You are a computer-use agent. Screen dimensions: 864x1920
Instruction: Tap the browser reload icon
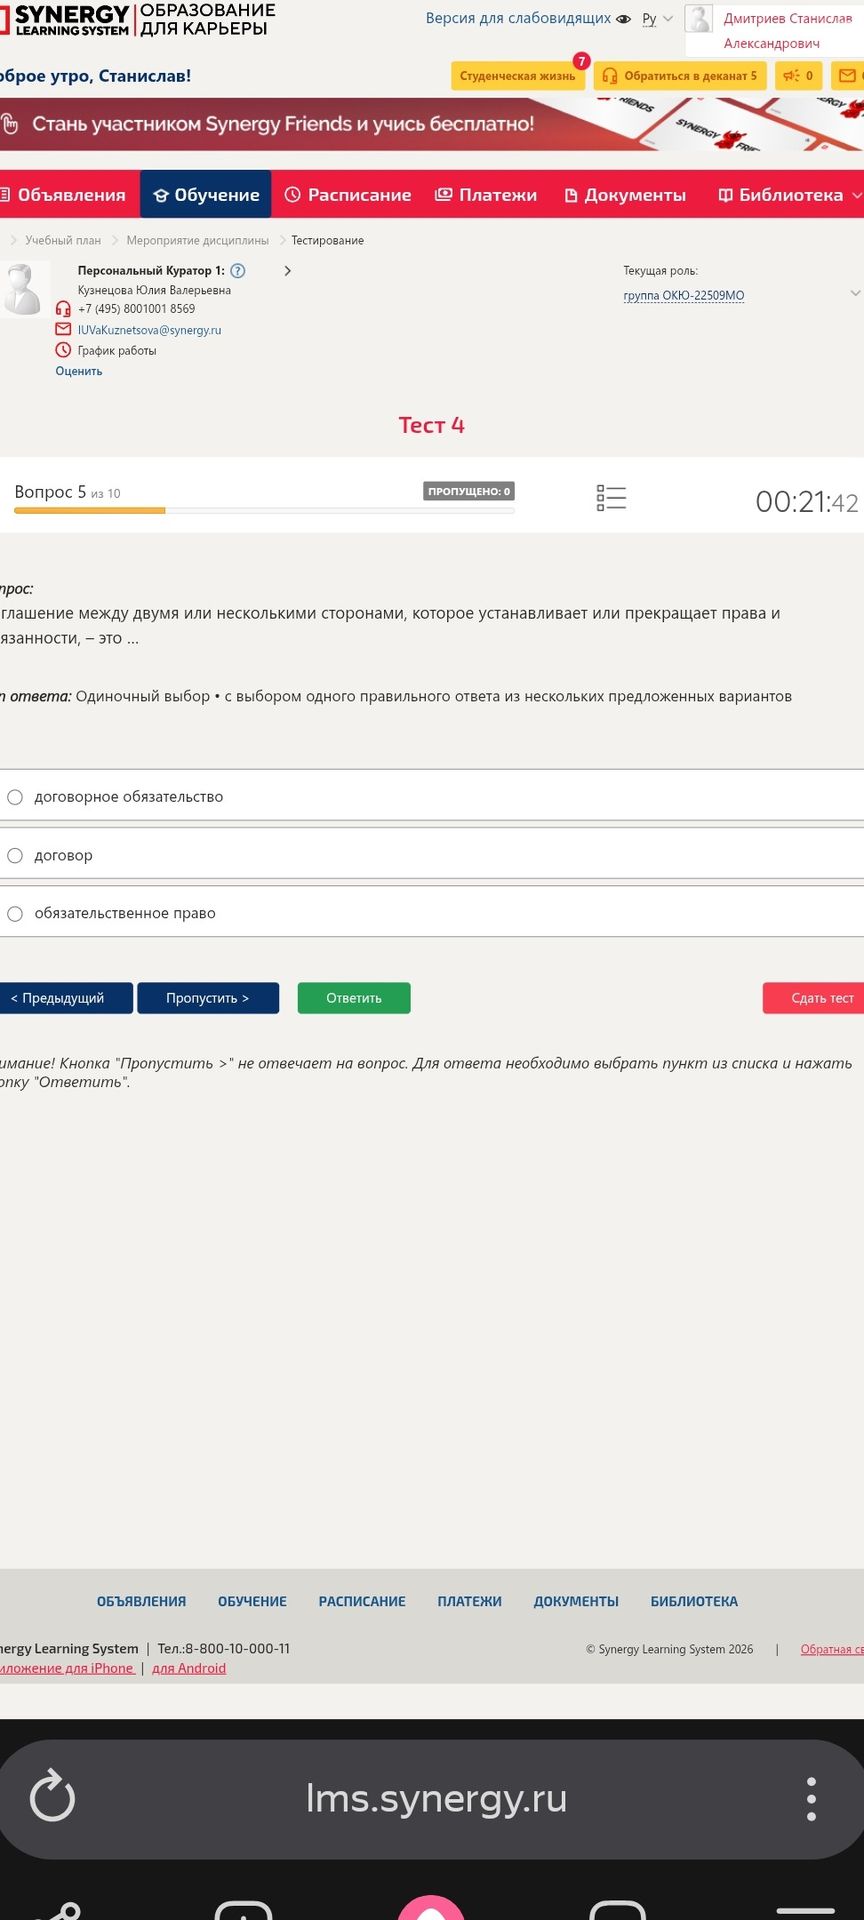pyautogui.click(x=52, y=1797)
